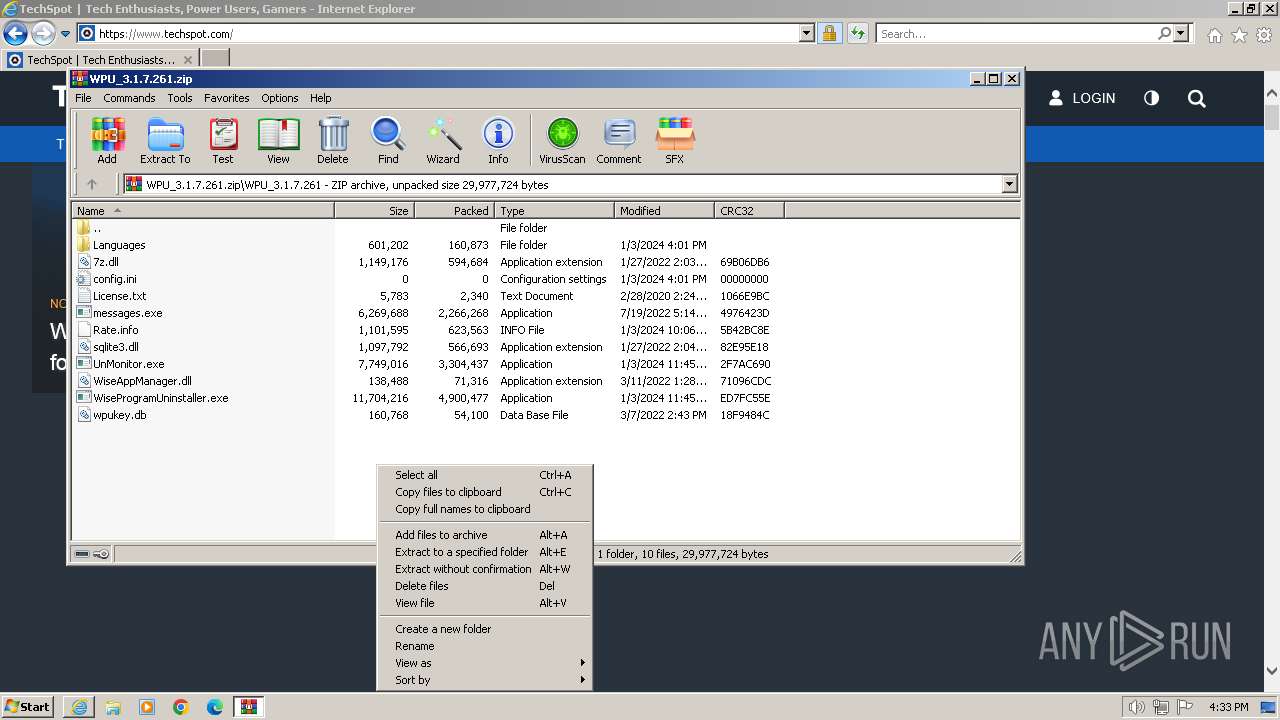Open the WinRAR File menu
This screenshot has height=720, width=1280.
point(83,98)
